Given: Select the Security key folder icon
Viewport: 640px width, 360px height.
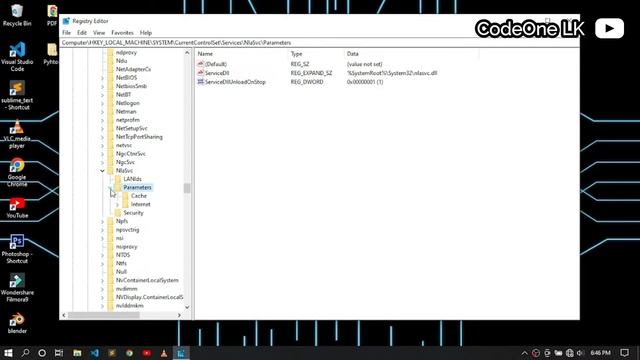Looking at the screenshot, I should (x=118, y=213).
